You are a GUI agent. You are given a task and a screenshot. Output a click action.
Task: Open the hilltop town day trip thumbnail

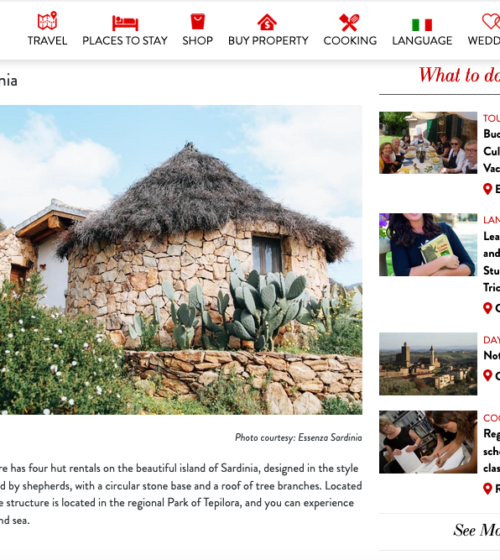click(x=428, y=364)
